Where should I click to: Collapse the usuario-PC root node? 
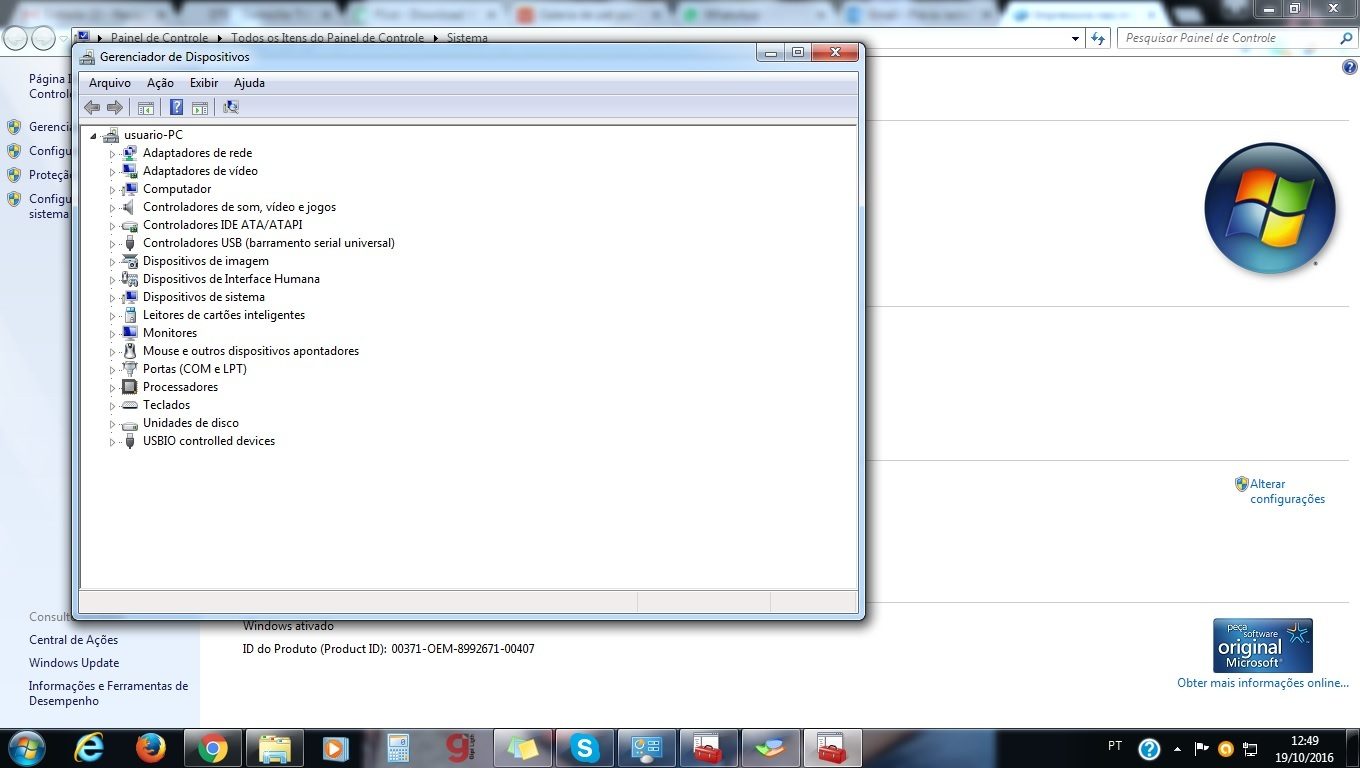(93, 136)
